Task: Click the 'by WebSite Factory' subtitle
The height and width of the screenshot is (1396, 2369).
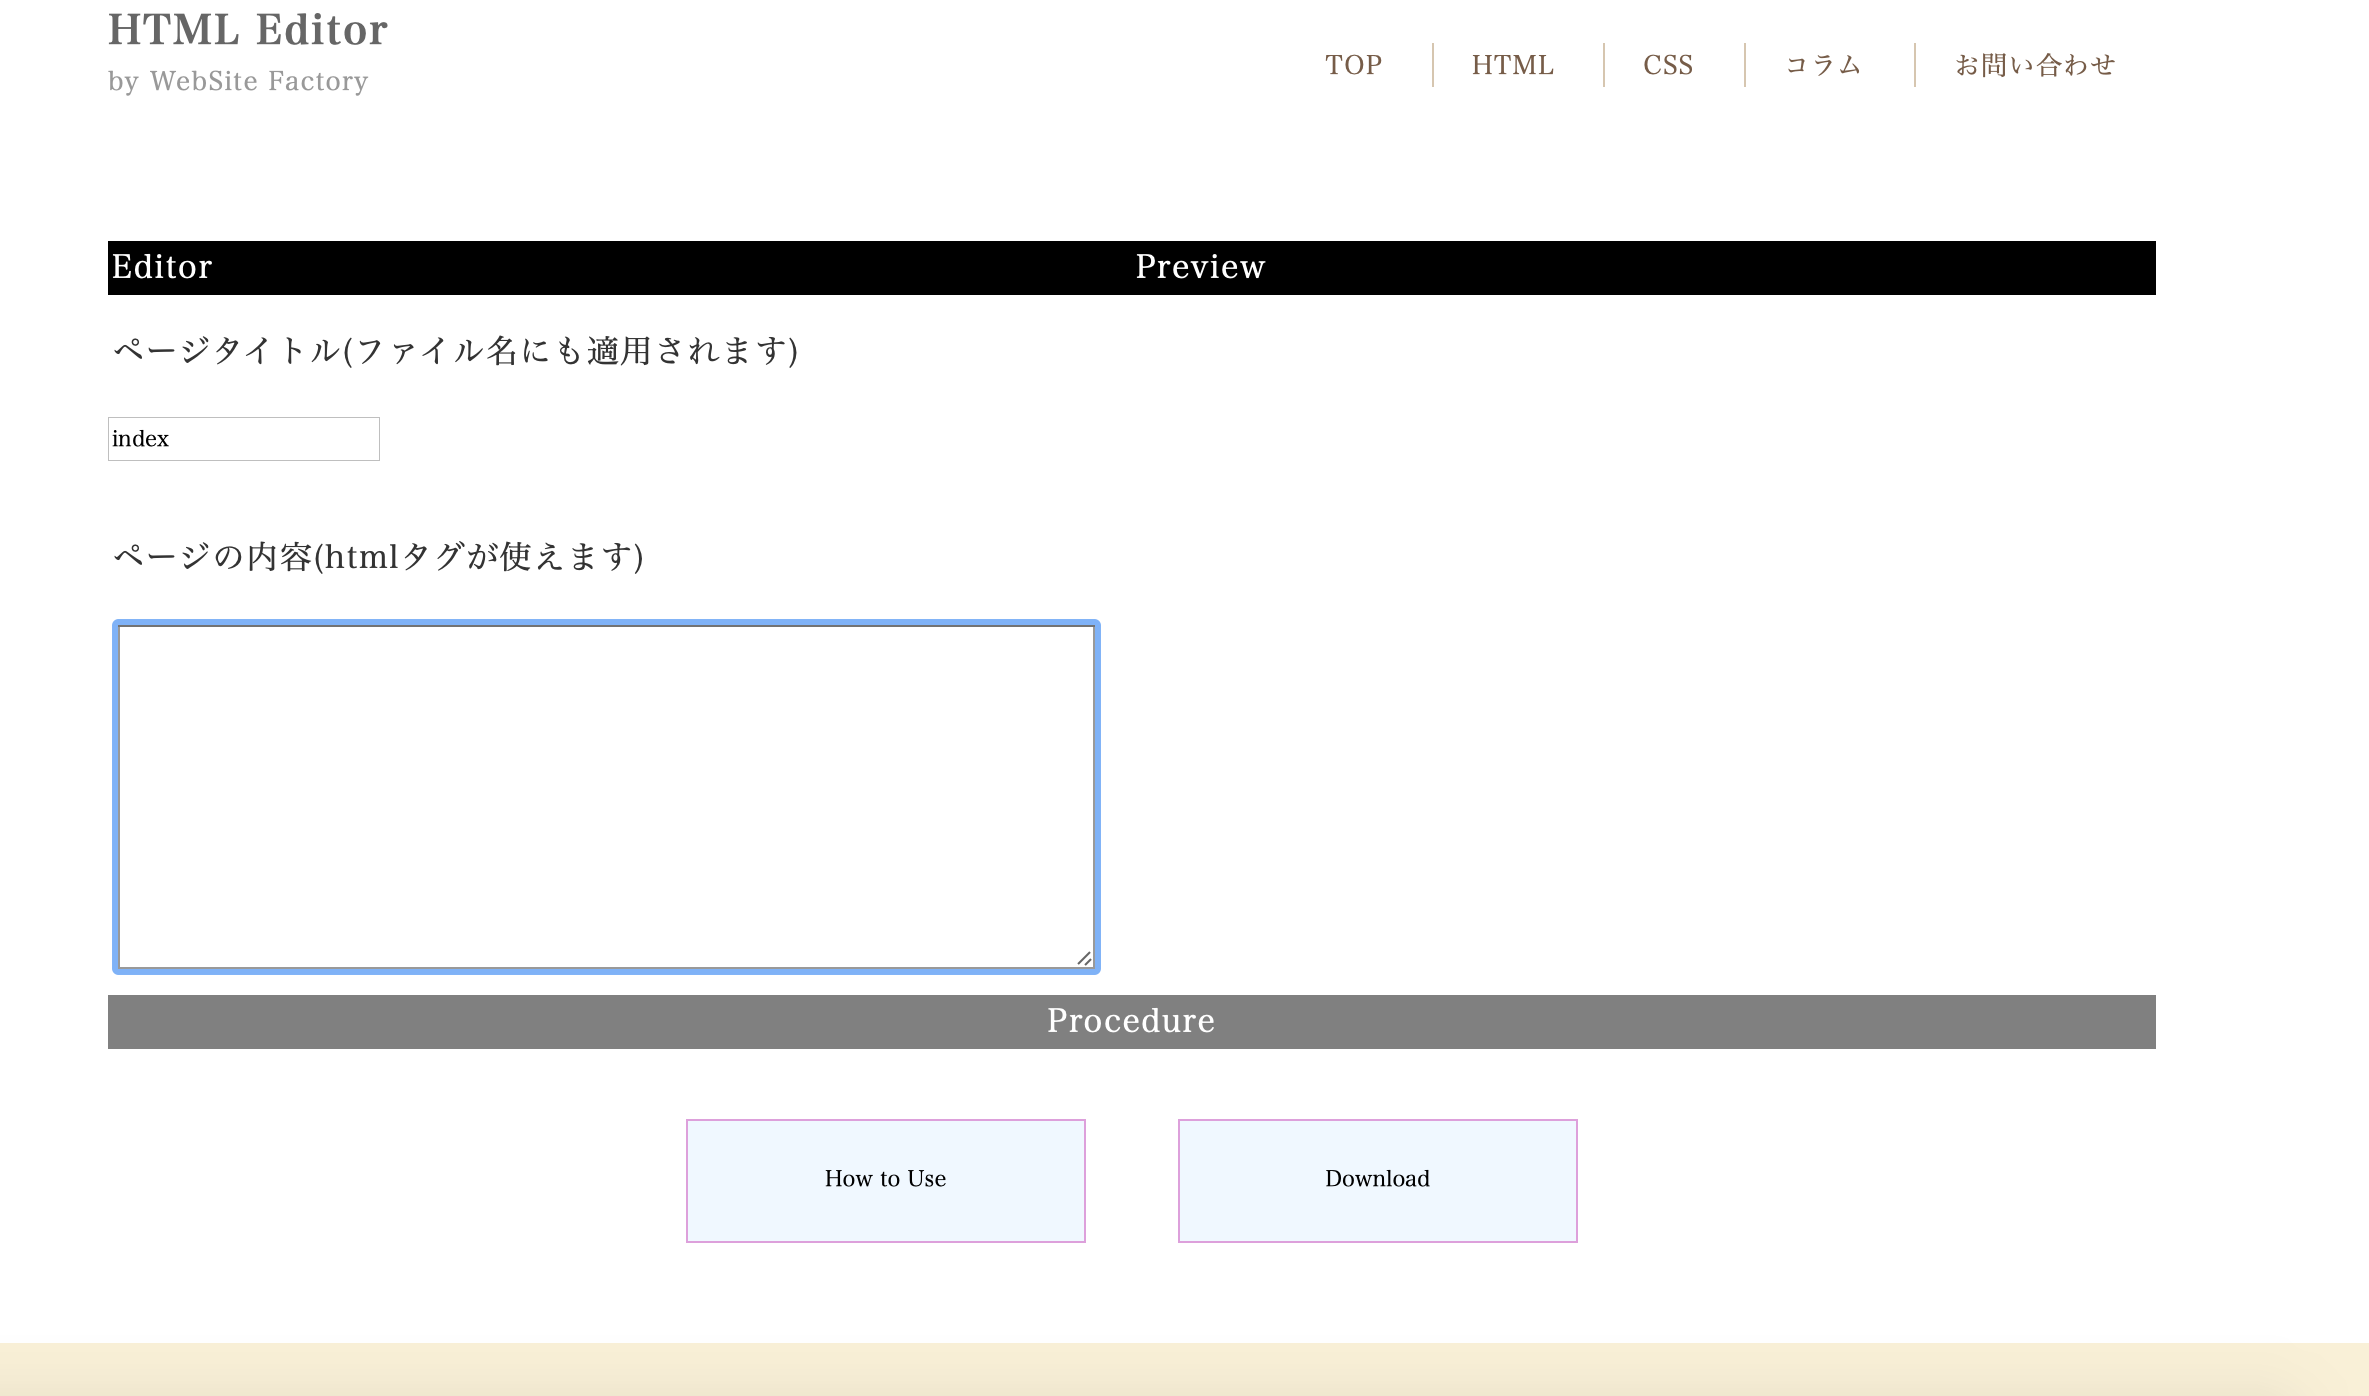Action: coord(238,81)
